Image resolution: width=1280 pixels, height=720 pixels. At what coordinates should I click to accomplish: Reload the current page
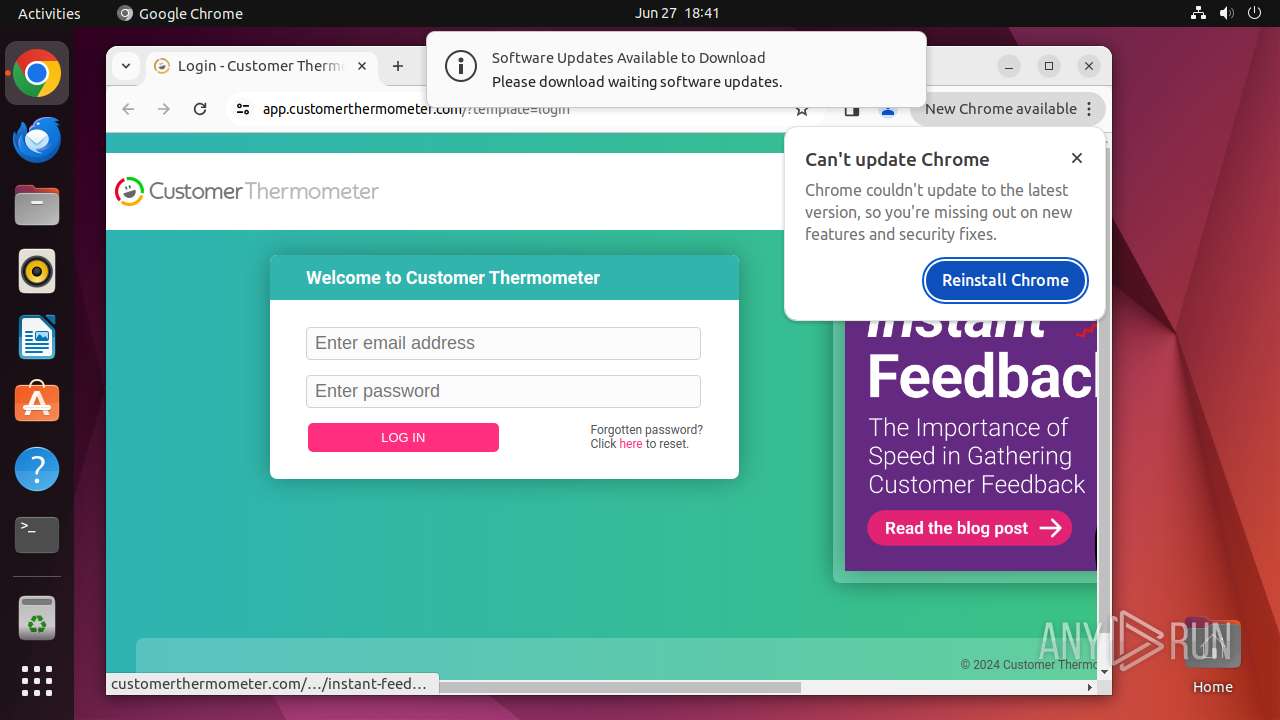coord(200,109)
